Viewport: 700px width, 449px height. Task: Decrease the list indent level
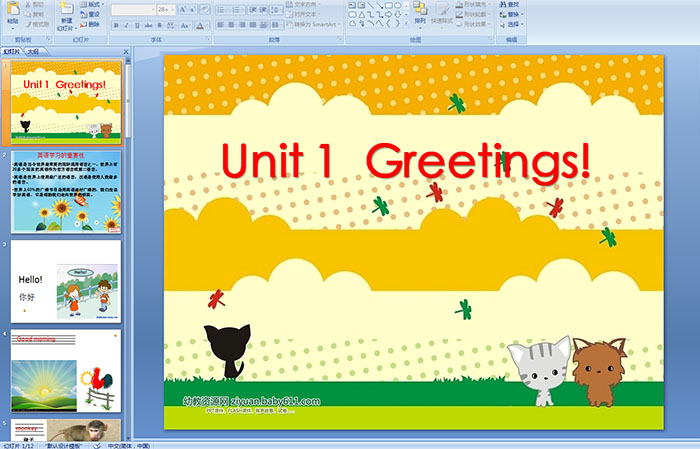point(253,9)
